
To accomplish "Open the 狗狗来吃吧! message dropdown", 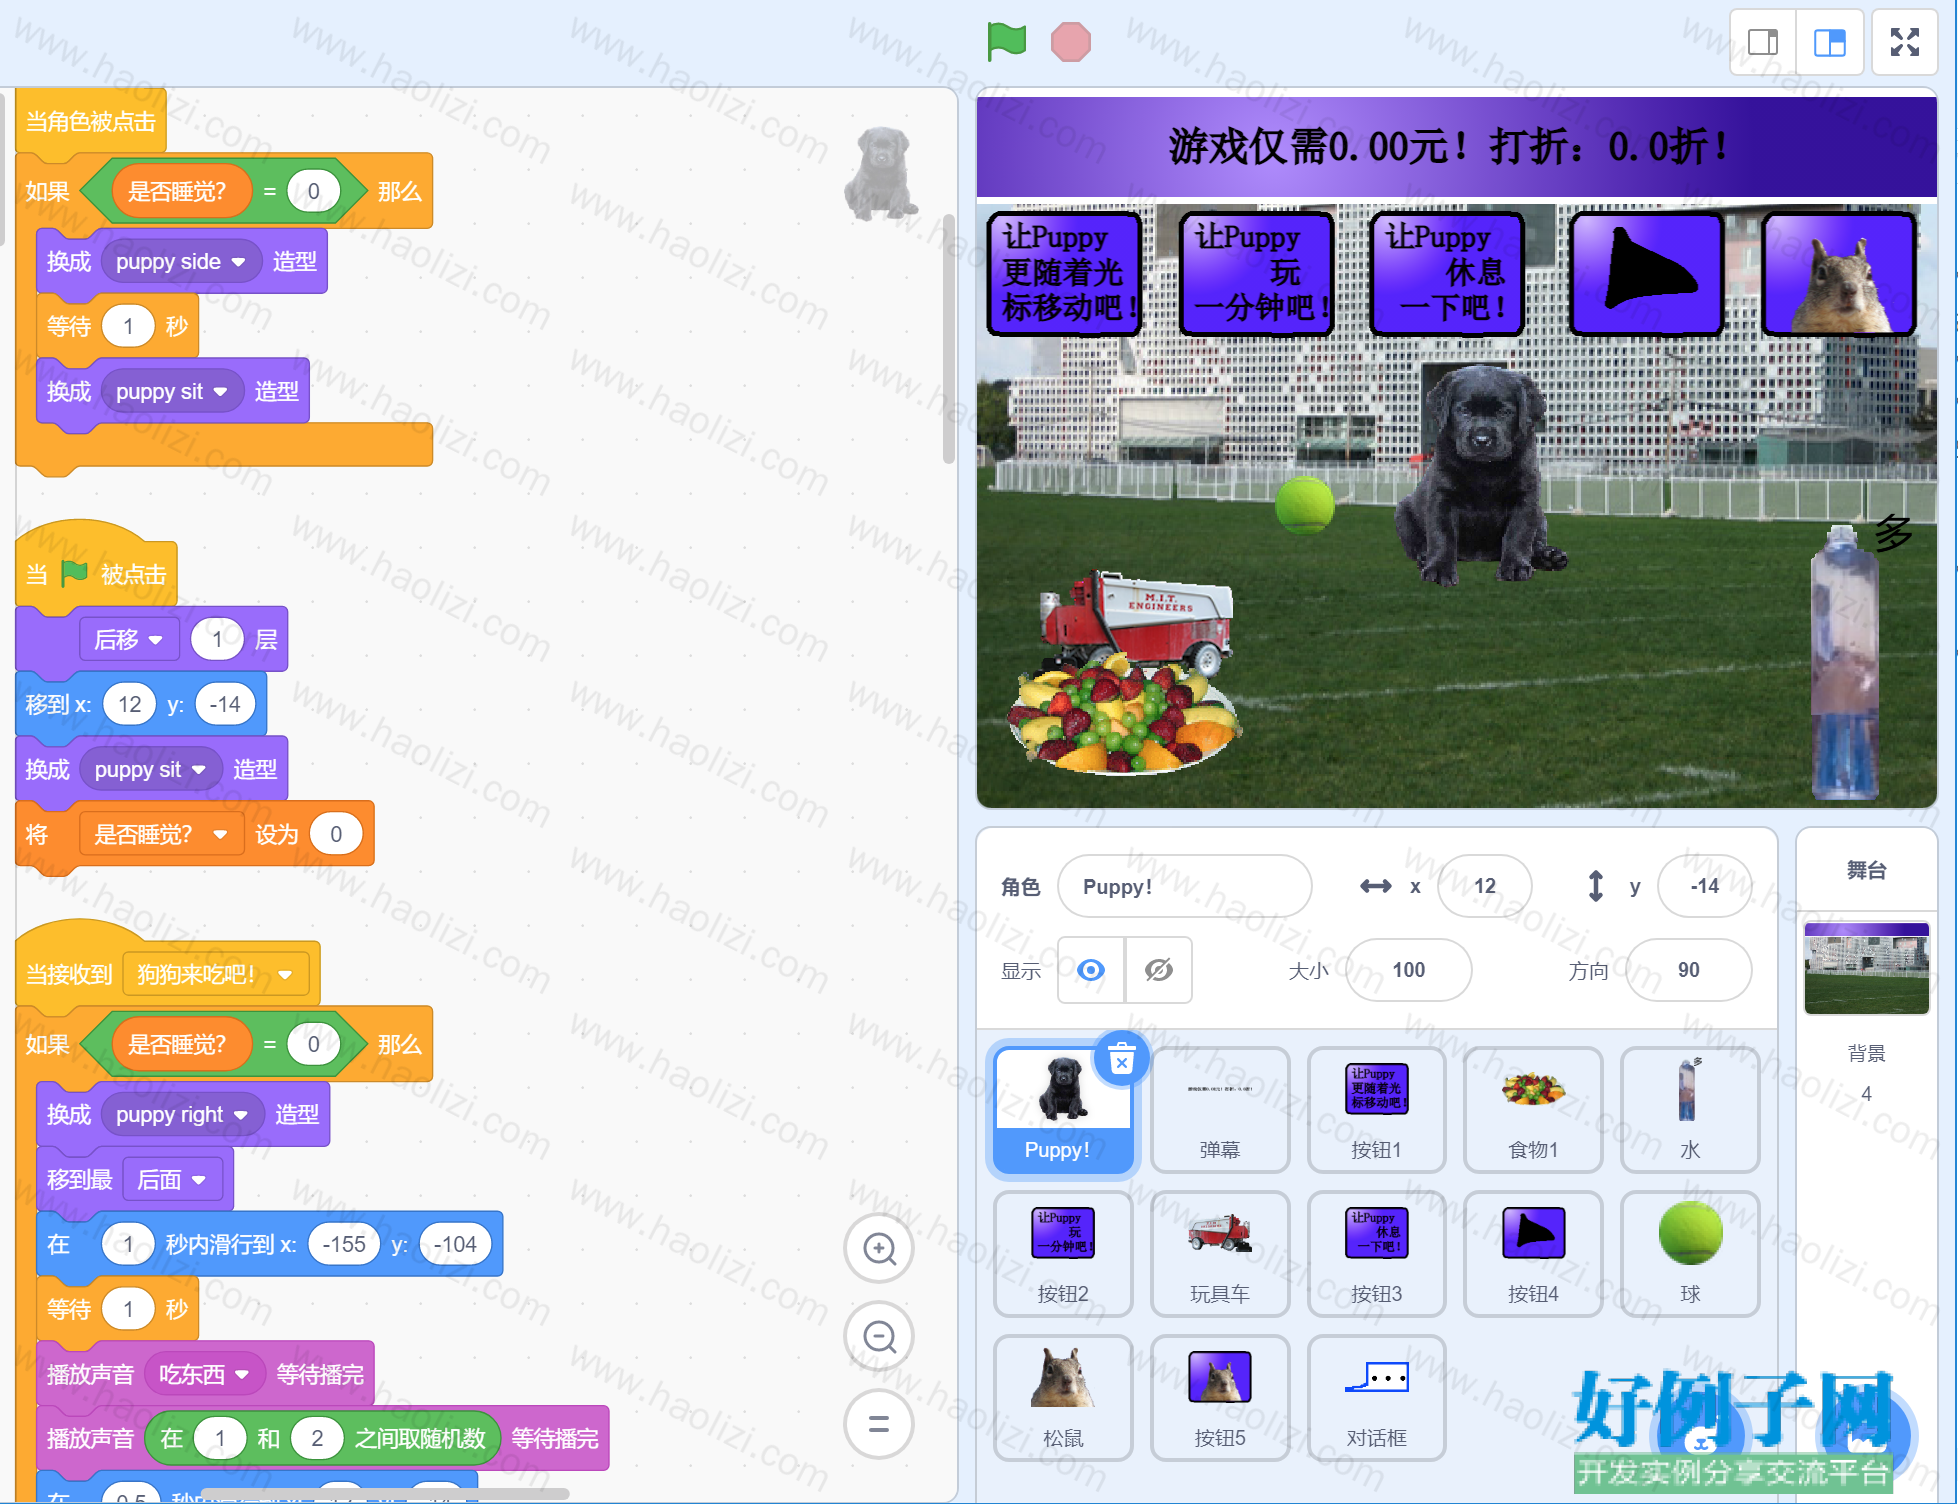I will (x=215, y=975).
